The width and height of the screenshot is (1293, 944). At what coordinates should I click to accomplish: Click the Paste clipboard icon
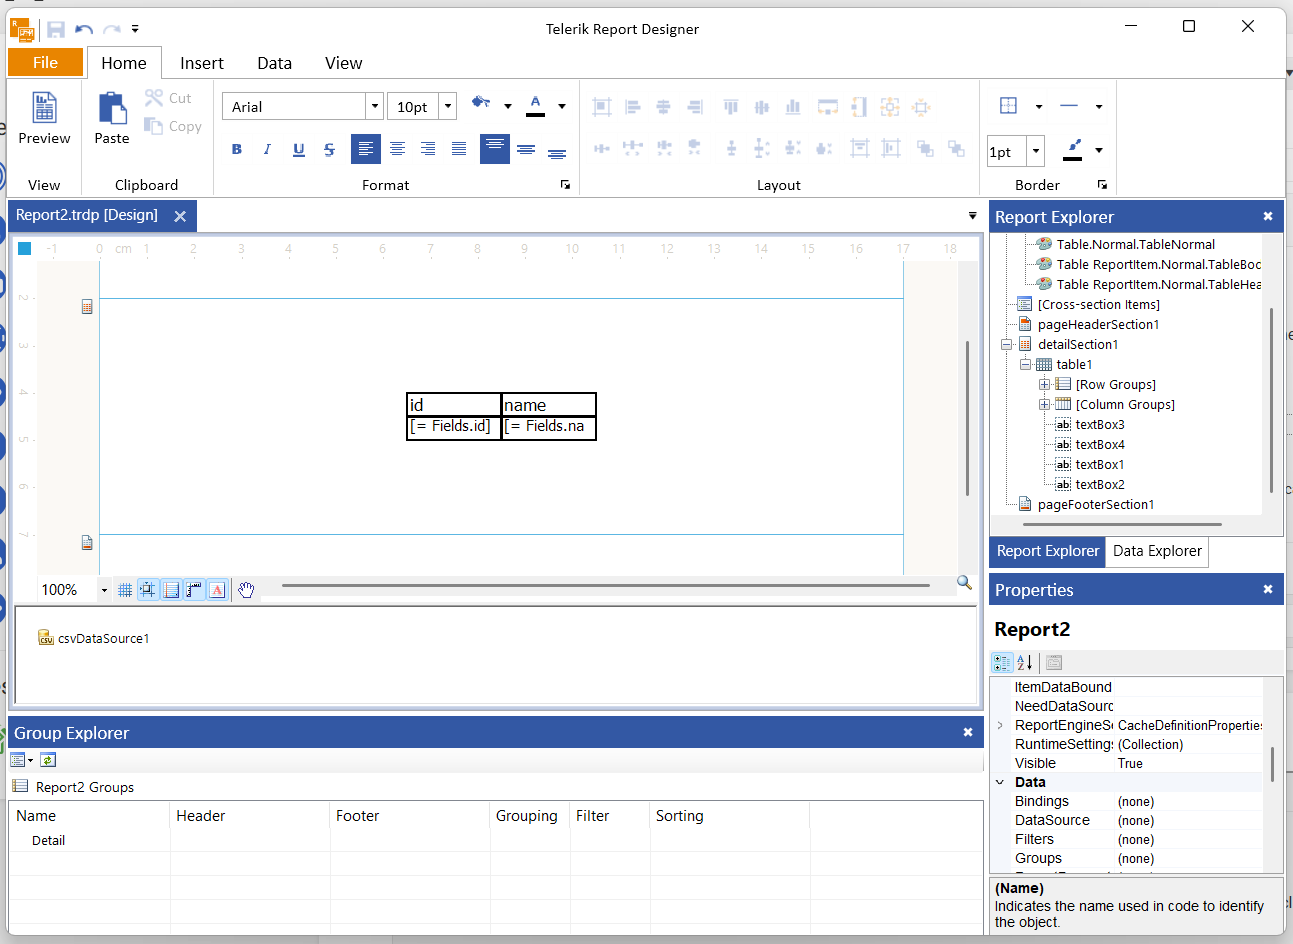(112, 108)
